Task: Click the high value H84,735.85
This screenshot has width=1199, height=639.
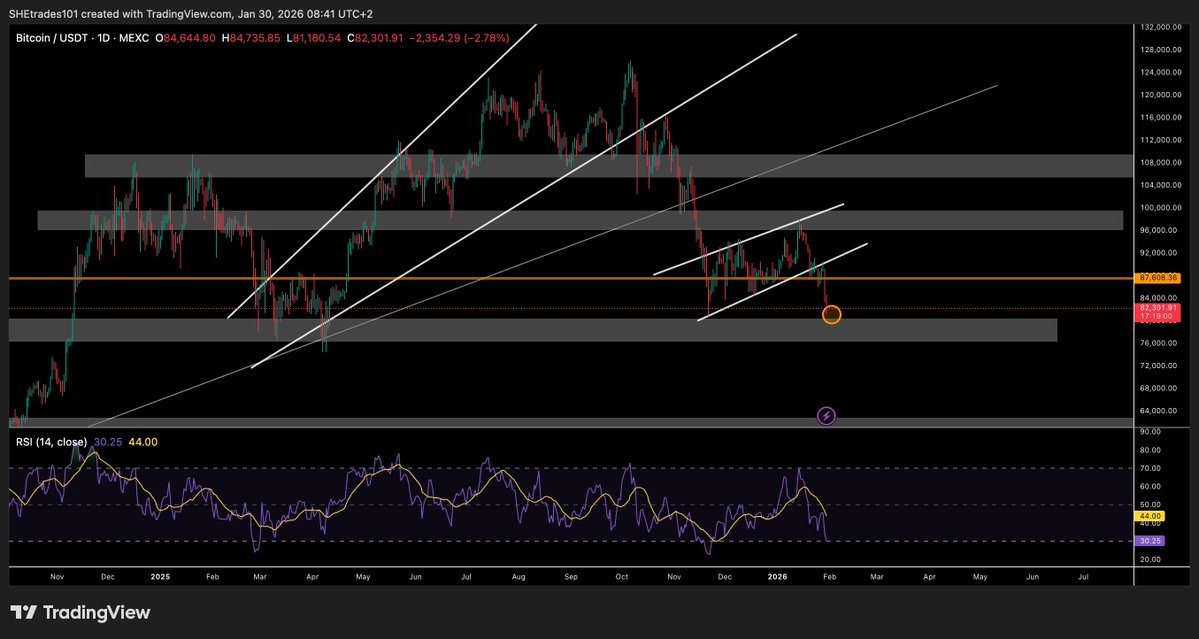Action: (x=252, y=36)
